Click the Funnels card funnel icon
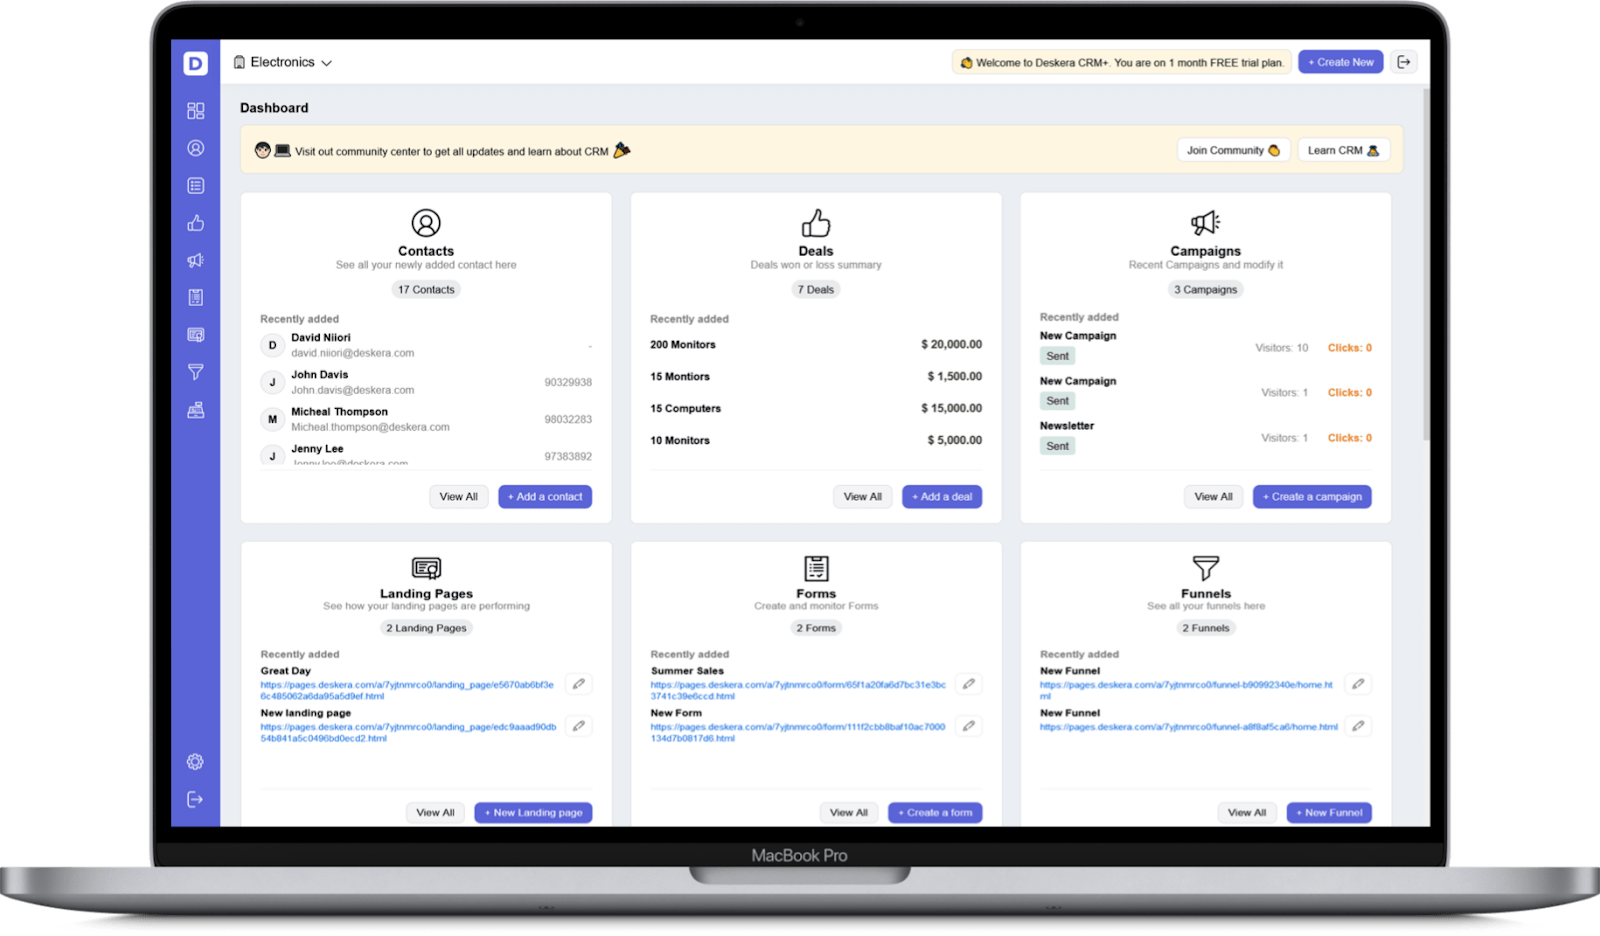The height and width of the screenshot is (936, 1600). [x=1206, y=568]
